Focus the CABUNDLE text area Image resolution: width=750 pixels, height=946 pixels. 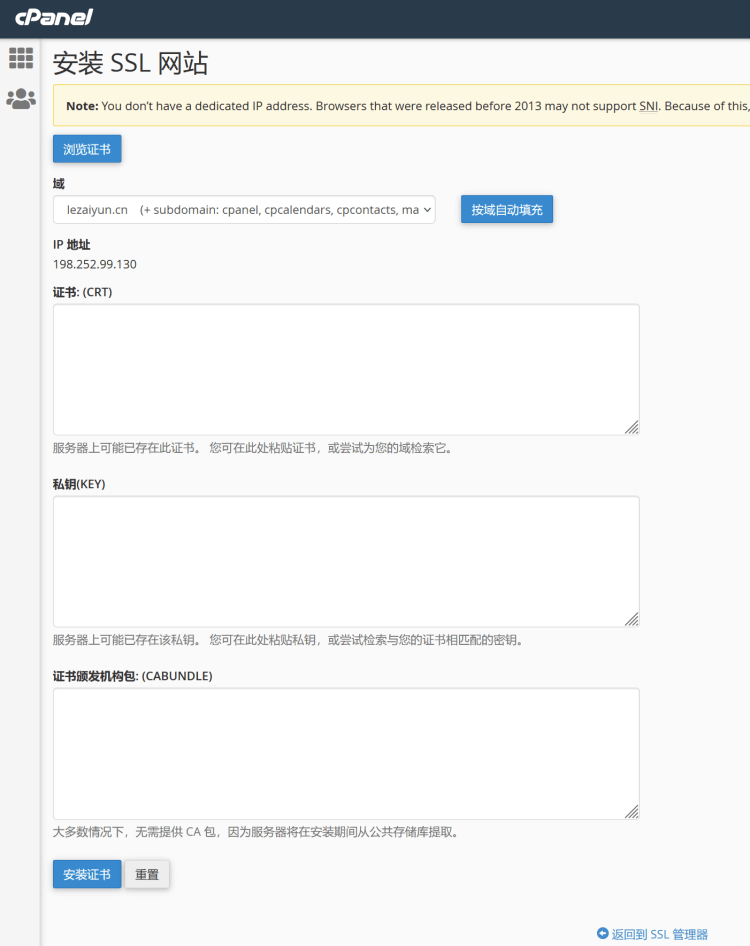point(346,754)
